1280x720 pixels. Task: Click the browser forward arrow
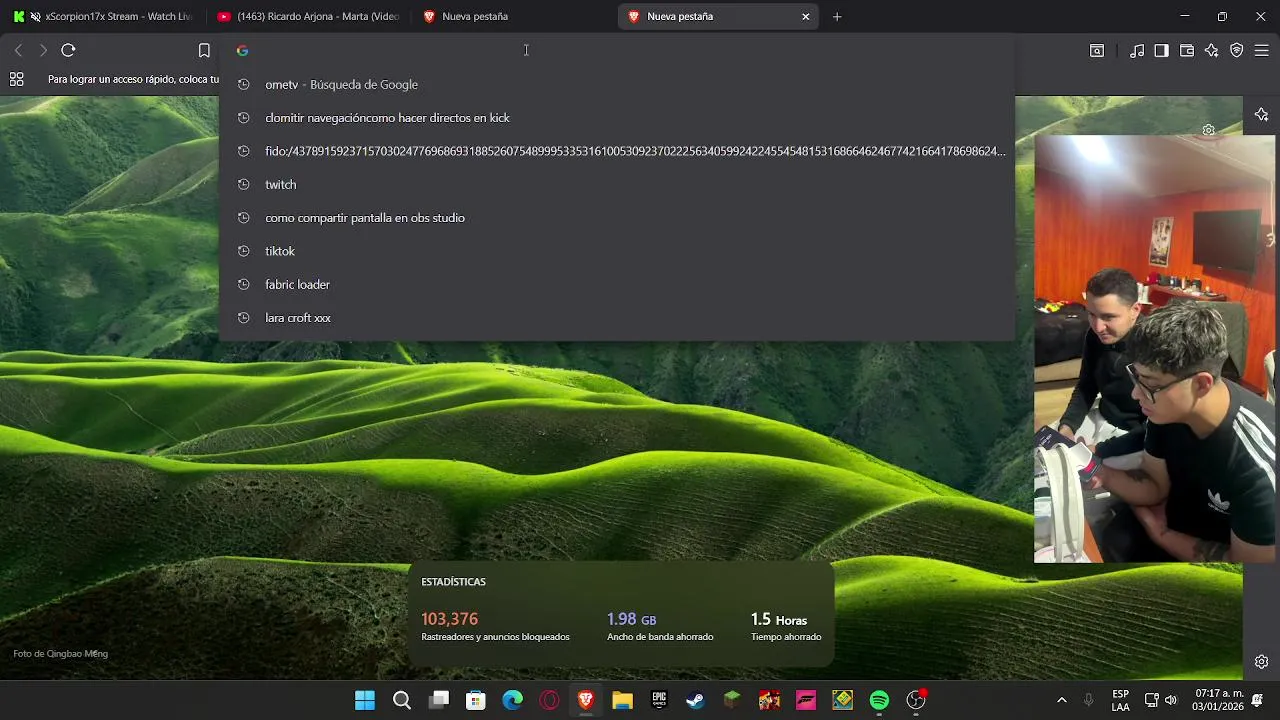tap(43, 50)
